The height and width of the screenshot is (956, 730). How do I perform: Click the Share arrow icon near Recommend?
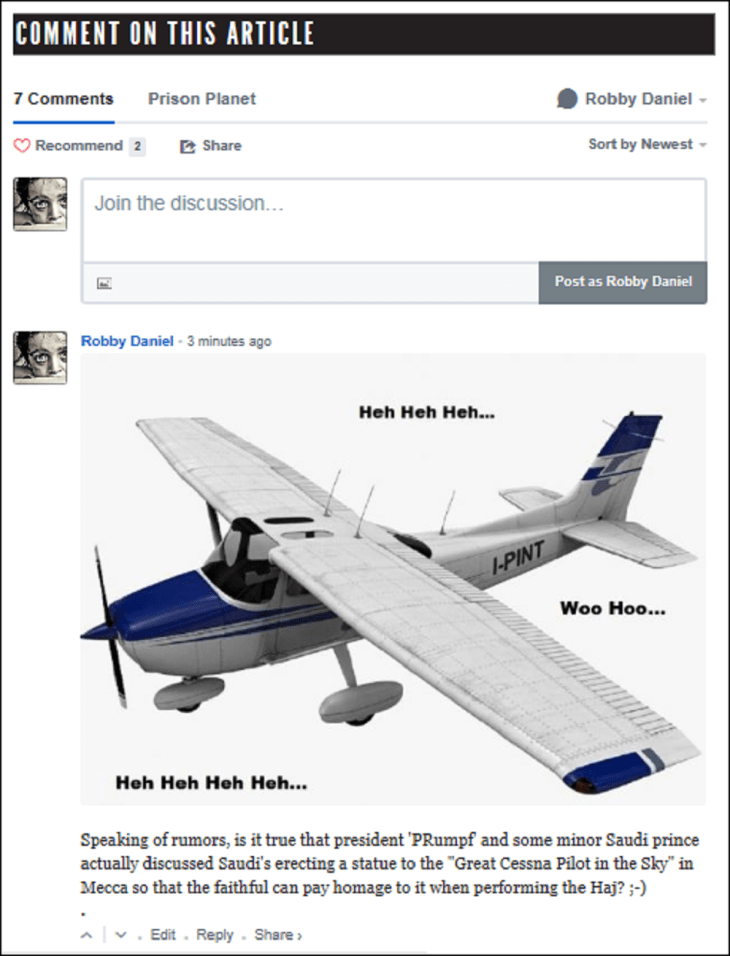tap(187, 146)
